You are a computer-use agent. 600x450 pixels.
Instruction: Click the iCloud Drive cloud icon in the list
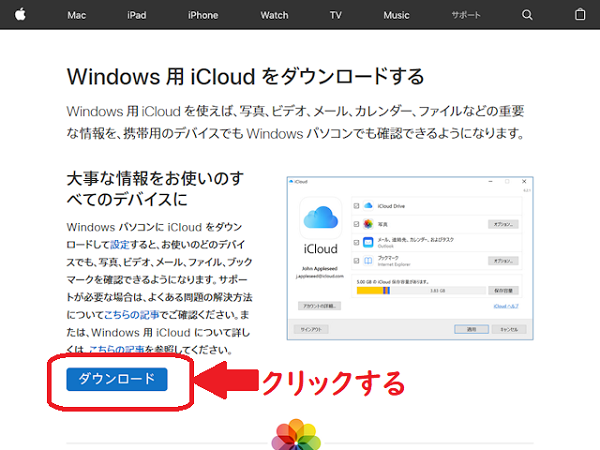(368, 206)
